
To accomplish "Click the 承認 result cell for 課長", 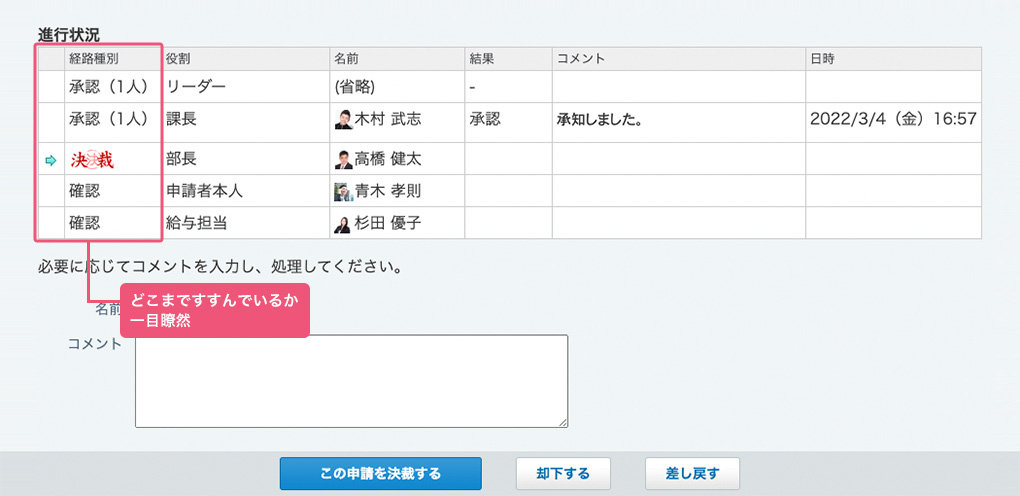I will 509,122.
